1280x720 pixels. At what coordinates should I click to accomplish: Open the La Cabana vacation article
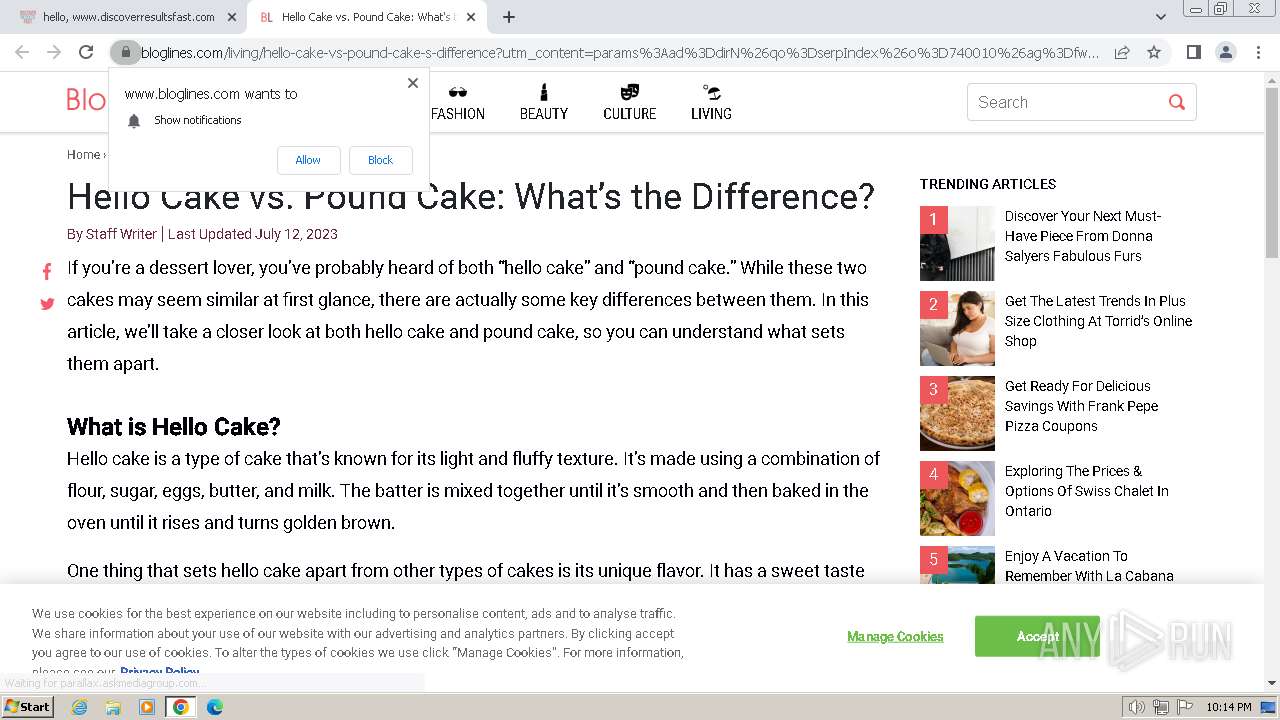[x=1089, y=566]
